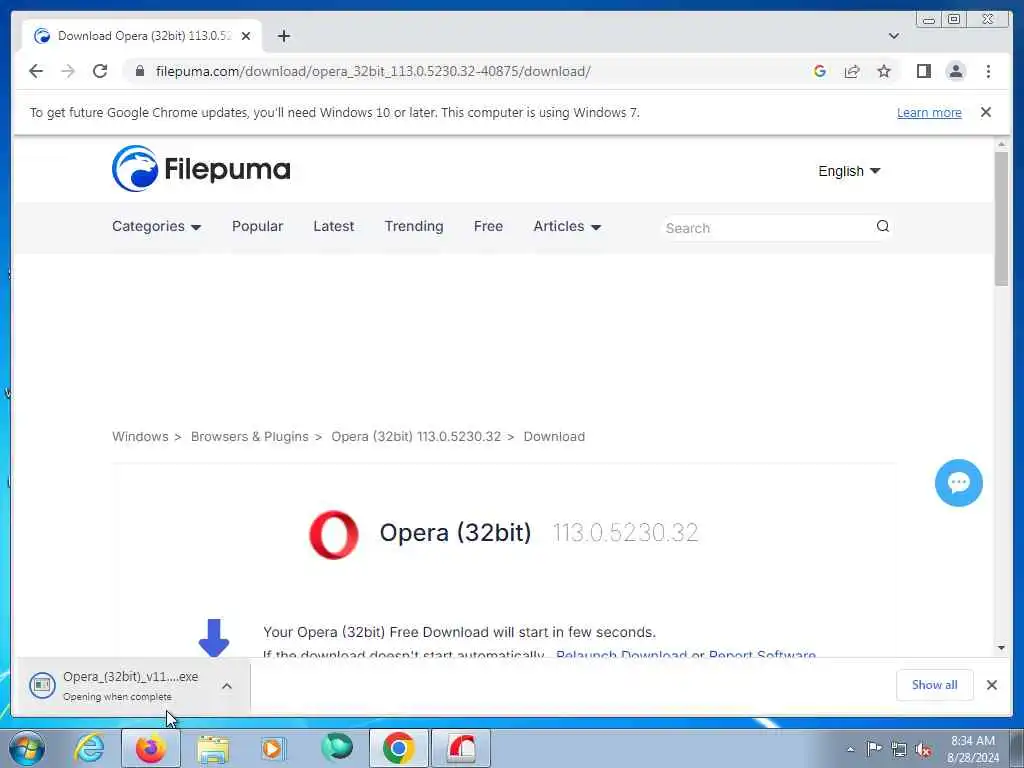Click the Filepuma logo

[x=201, y=168]
